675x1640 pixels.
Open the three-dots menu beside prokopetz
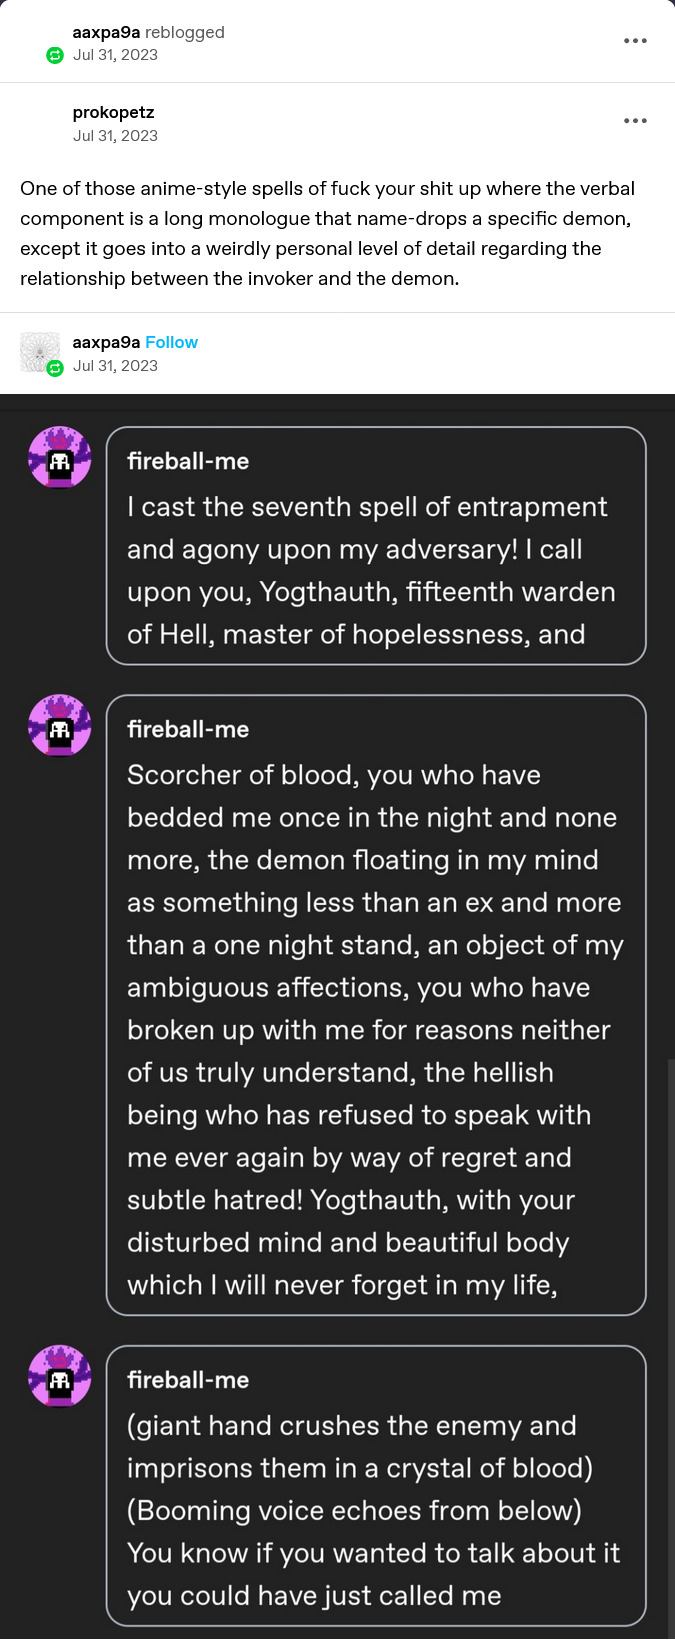pyautogui.click(x=635, y=121)
